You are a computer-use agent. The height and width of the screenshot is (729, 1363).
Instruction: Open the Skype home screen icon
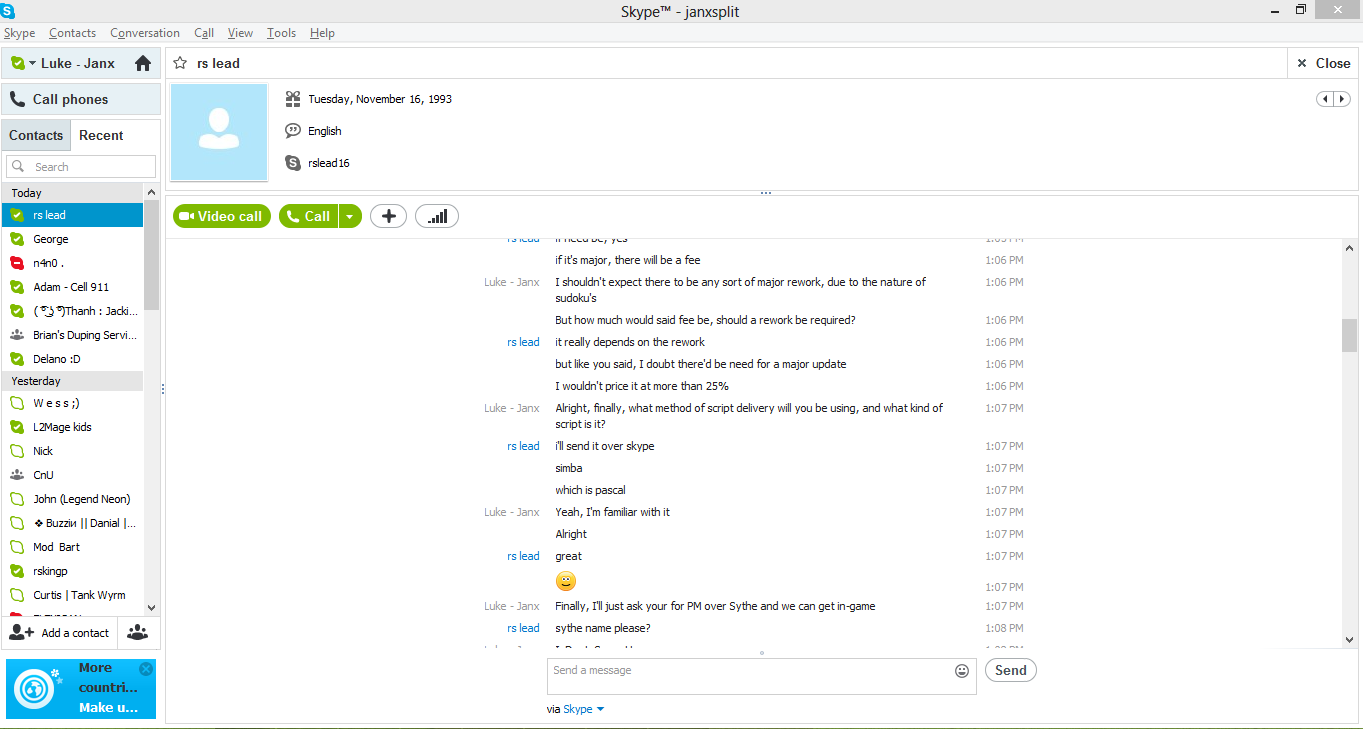[143, 63]
